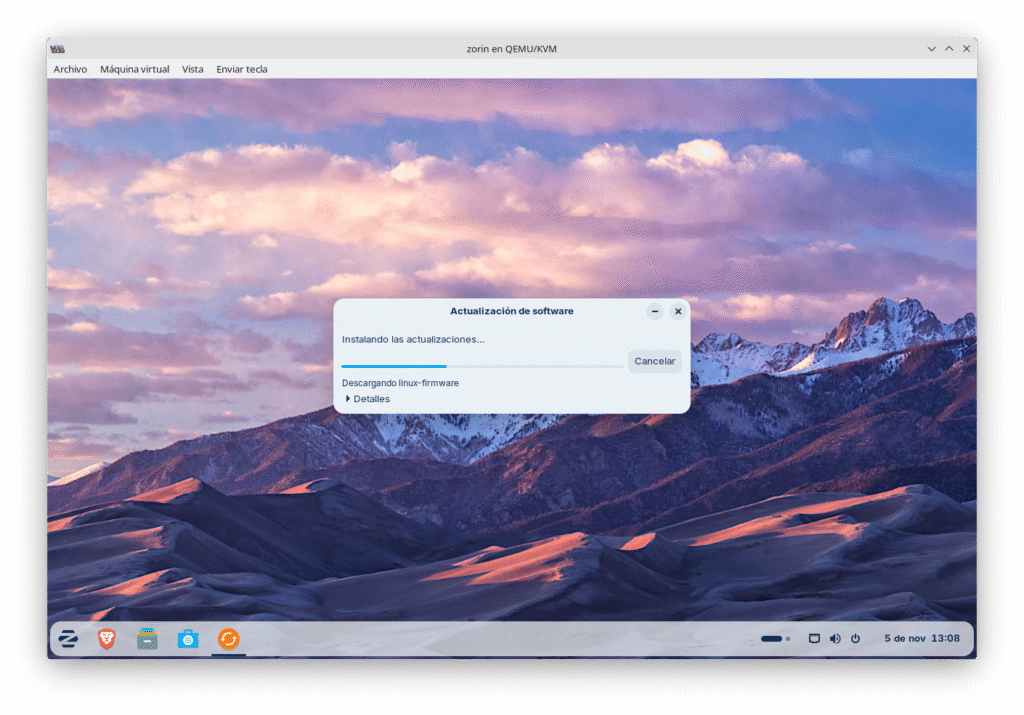Open the Software store taskbar icon
Screen dimensions: 1024x715
(x=188, y=639)
